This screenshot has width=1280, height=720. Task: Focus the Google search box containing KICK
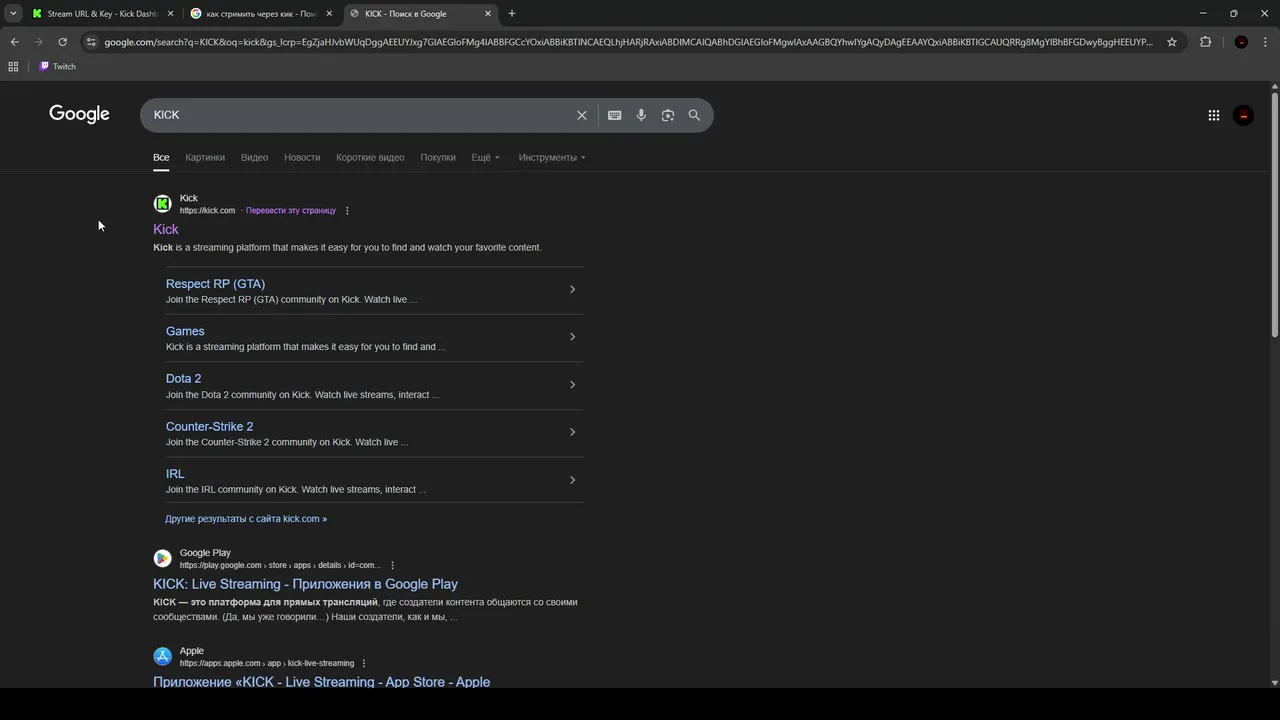(360, 115)
